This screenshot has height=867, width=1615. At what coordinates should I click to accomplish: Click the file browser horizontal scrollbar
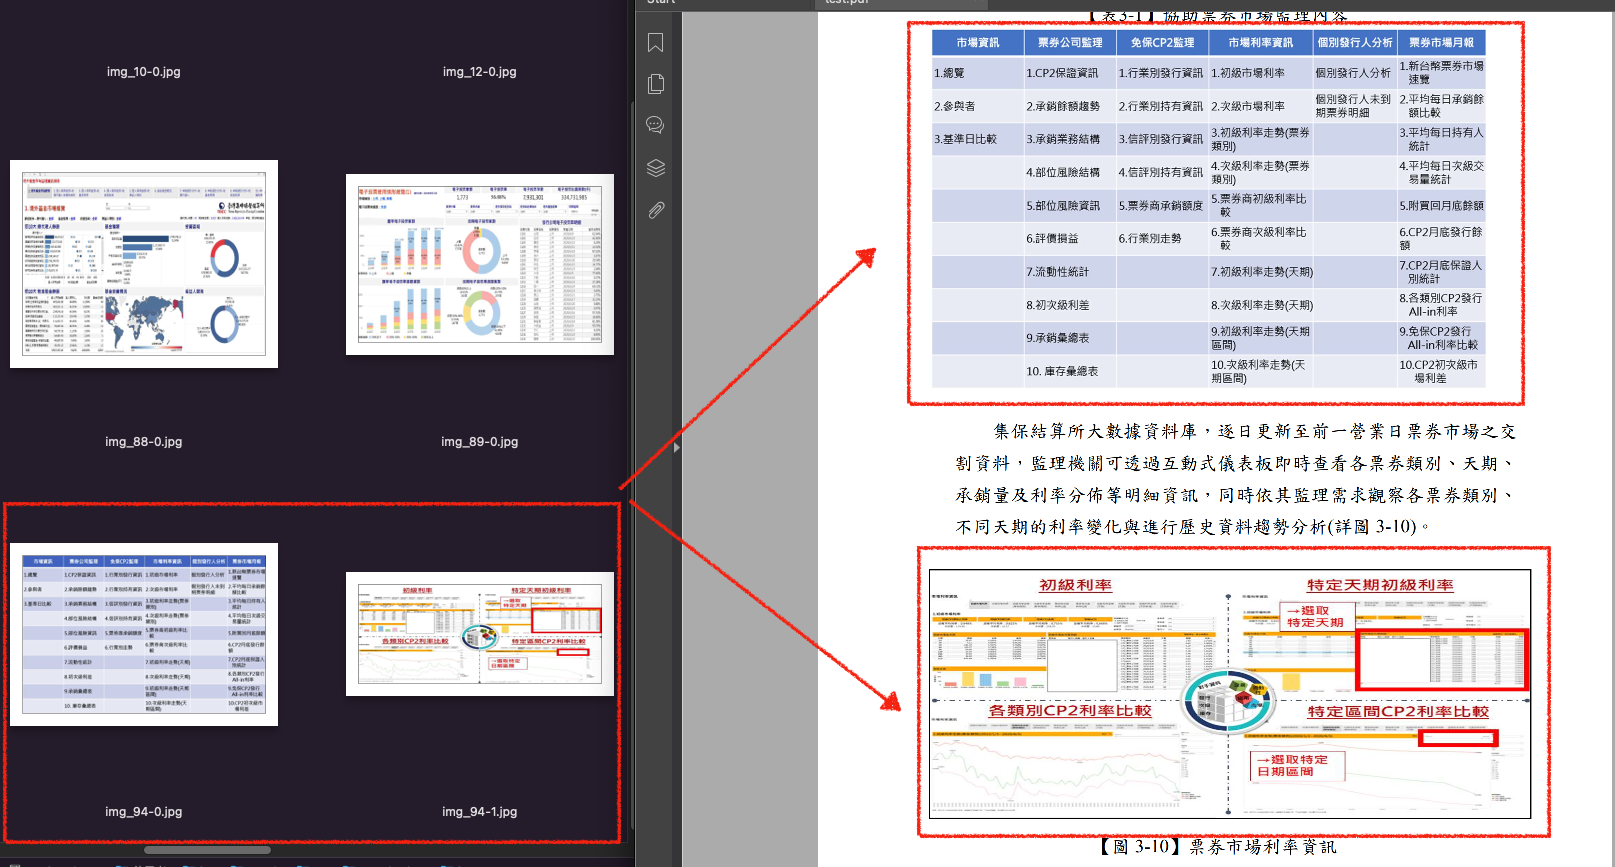click(207, 850)
